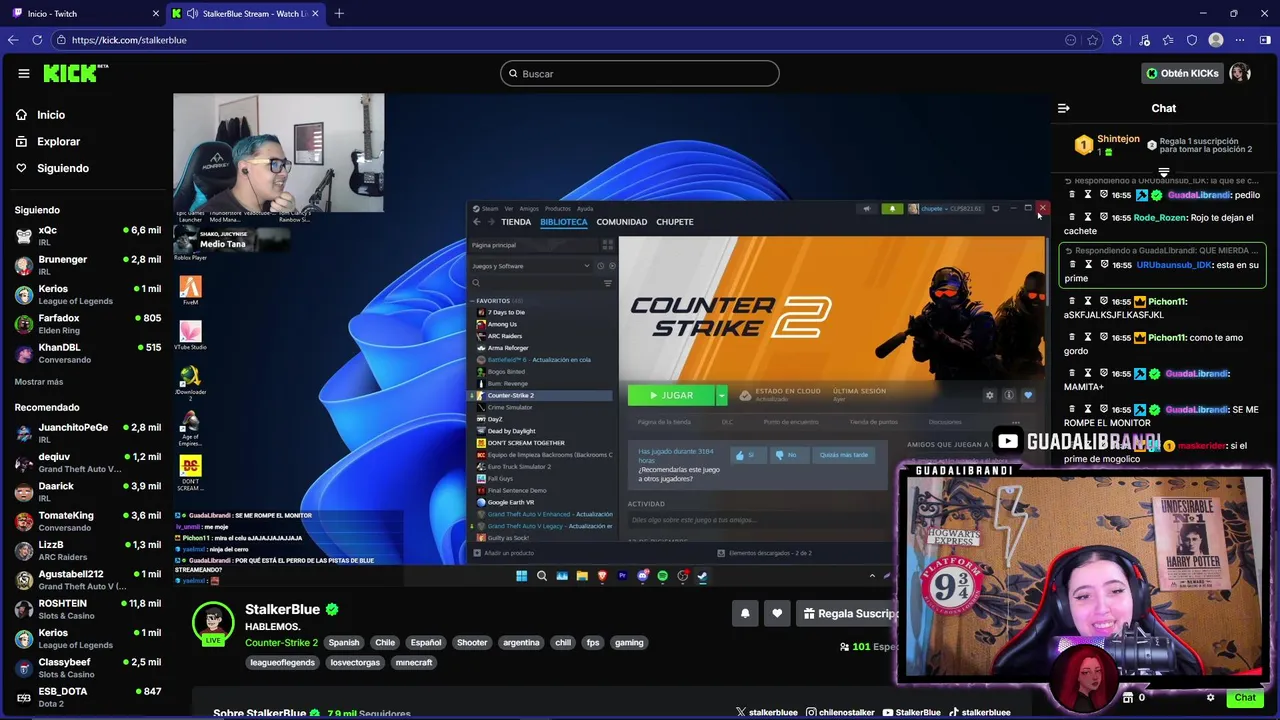Click the green Chat send button

[x=1245, y=698]
